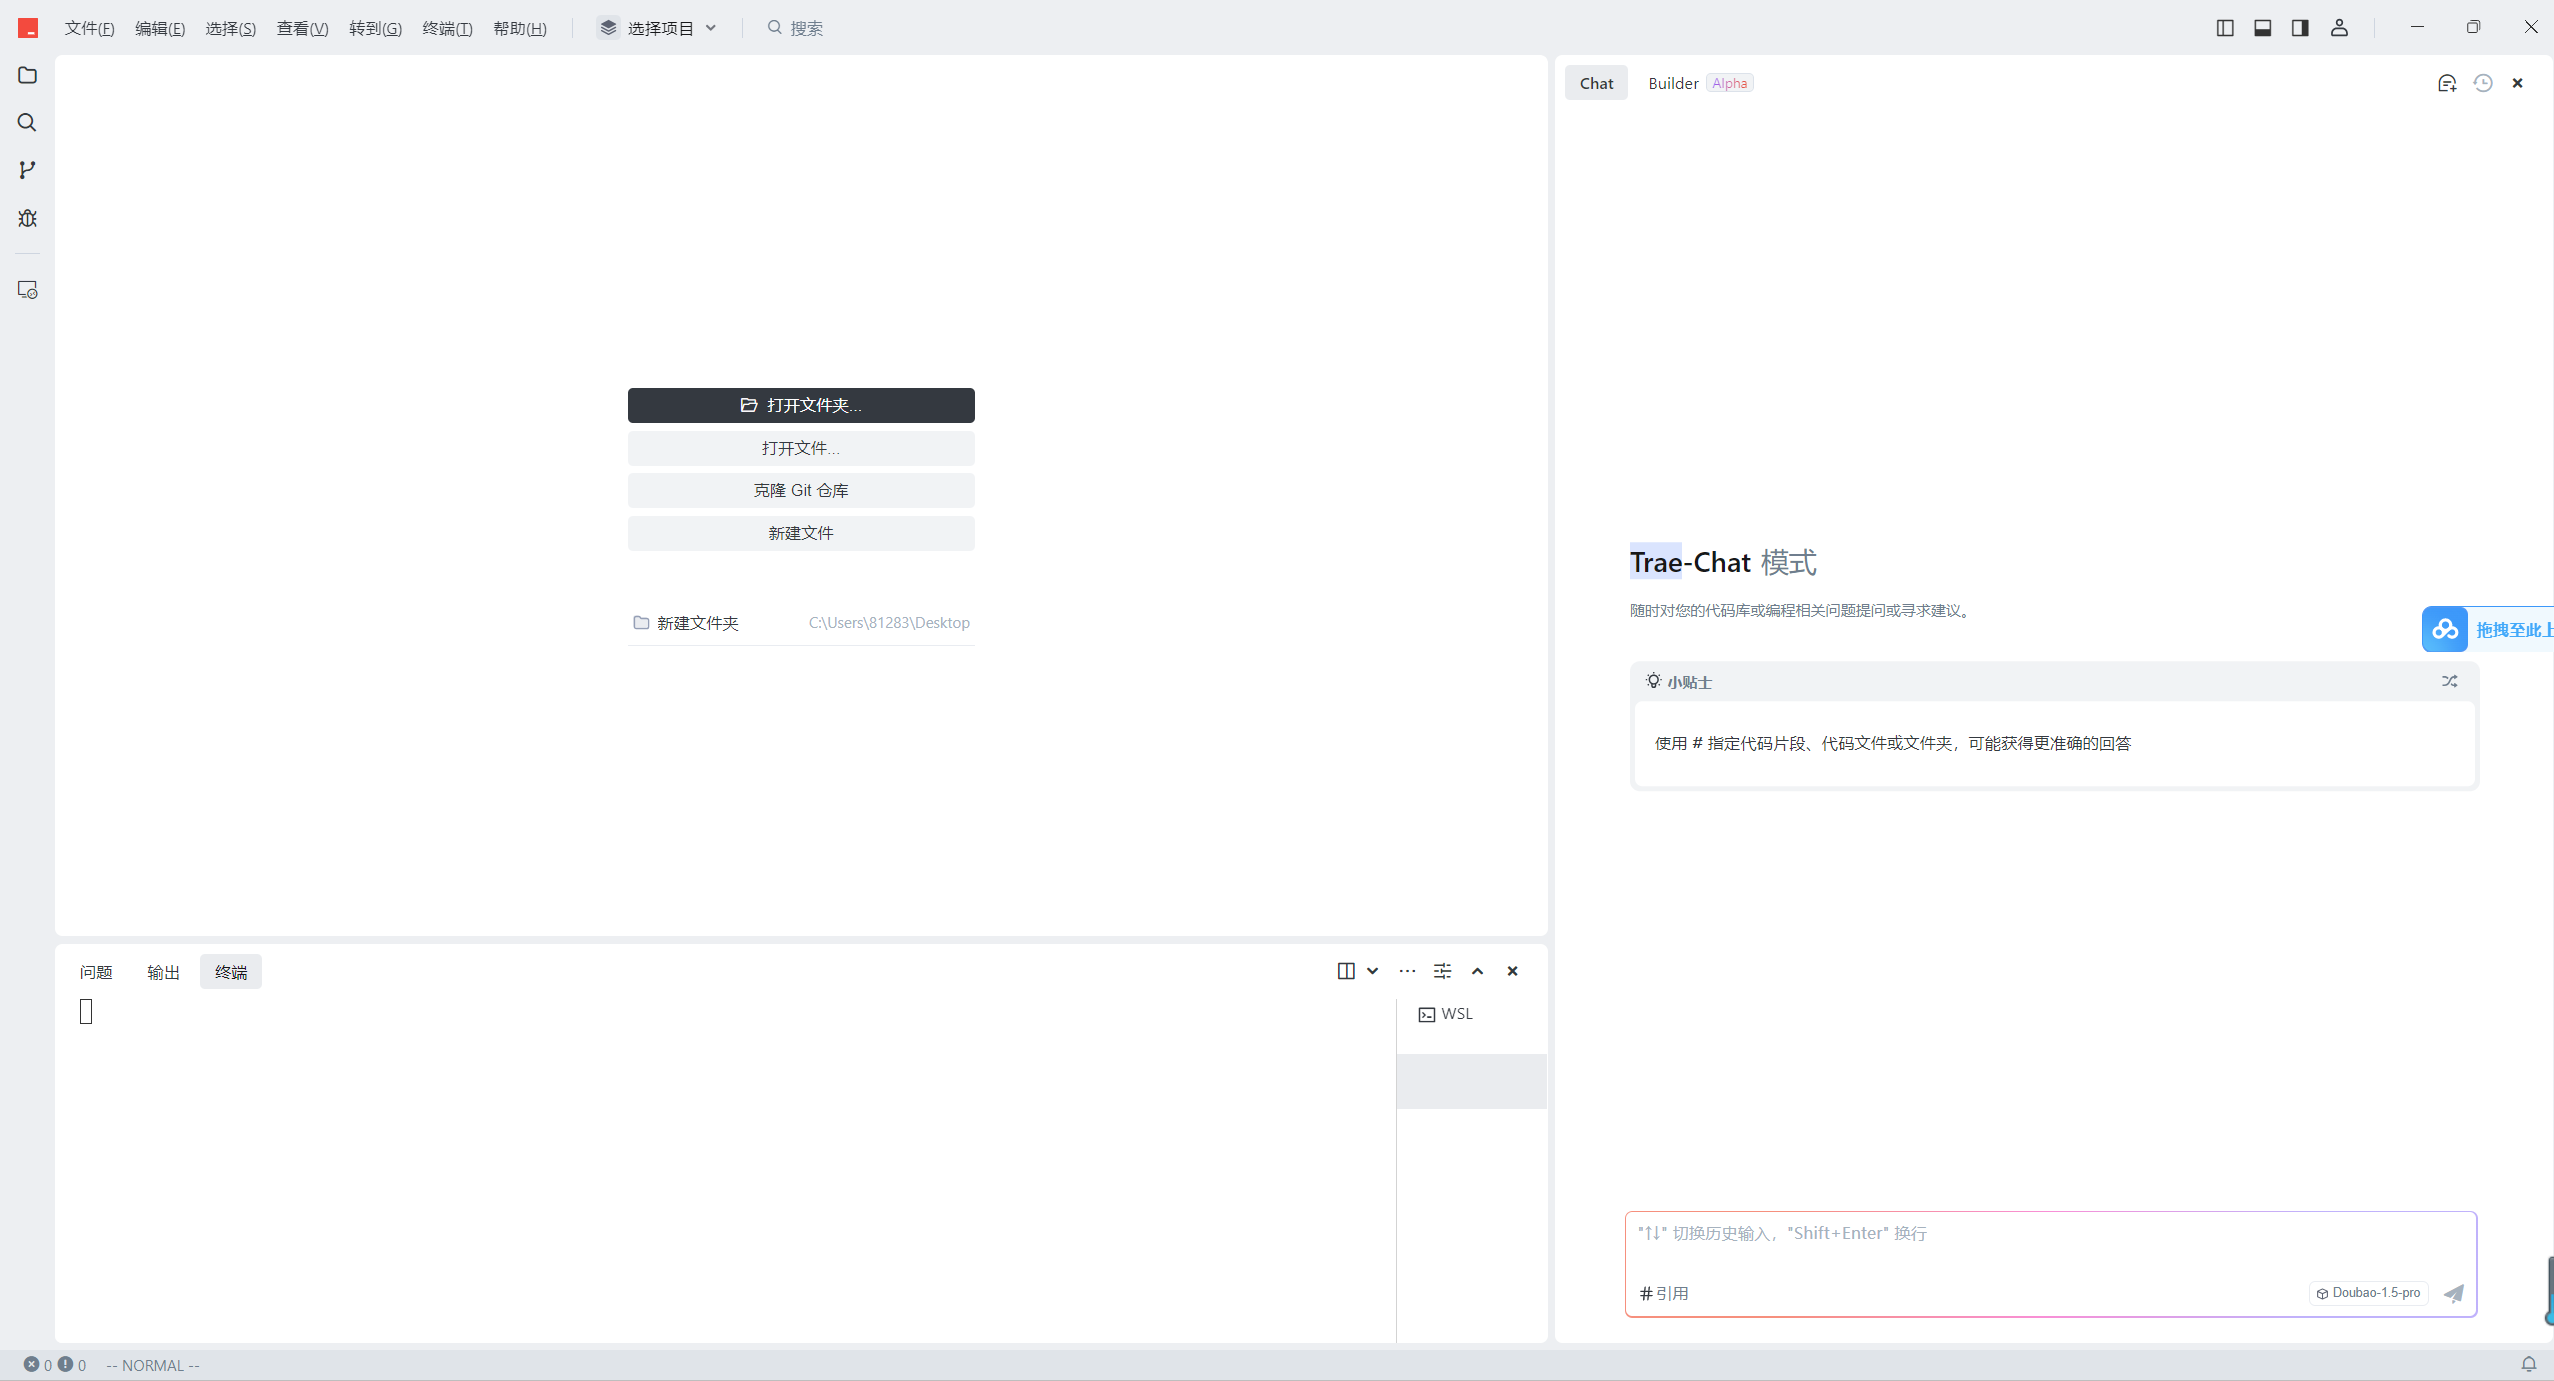
Task: Shuffle the tip with the random icon
Action: pos(2449,681)
